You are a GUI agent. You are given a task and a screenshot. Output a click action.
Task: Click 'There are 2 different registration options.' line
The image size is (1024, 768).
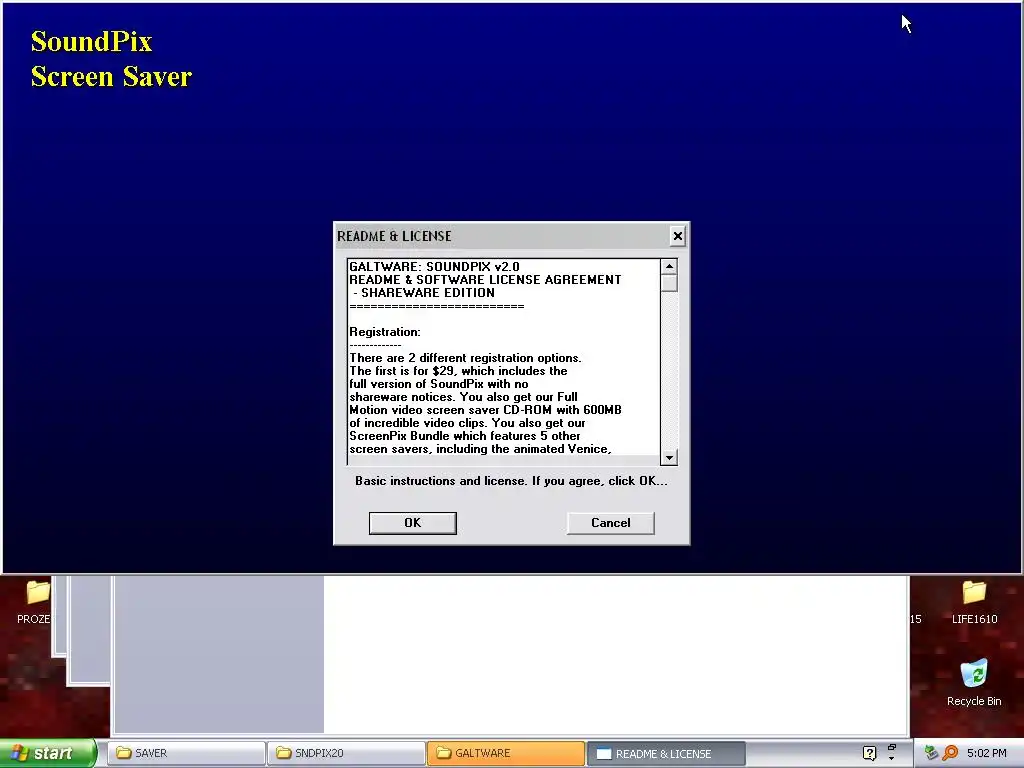coord(465,358)
